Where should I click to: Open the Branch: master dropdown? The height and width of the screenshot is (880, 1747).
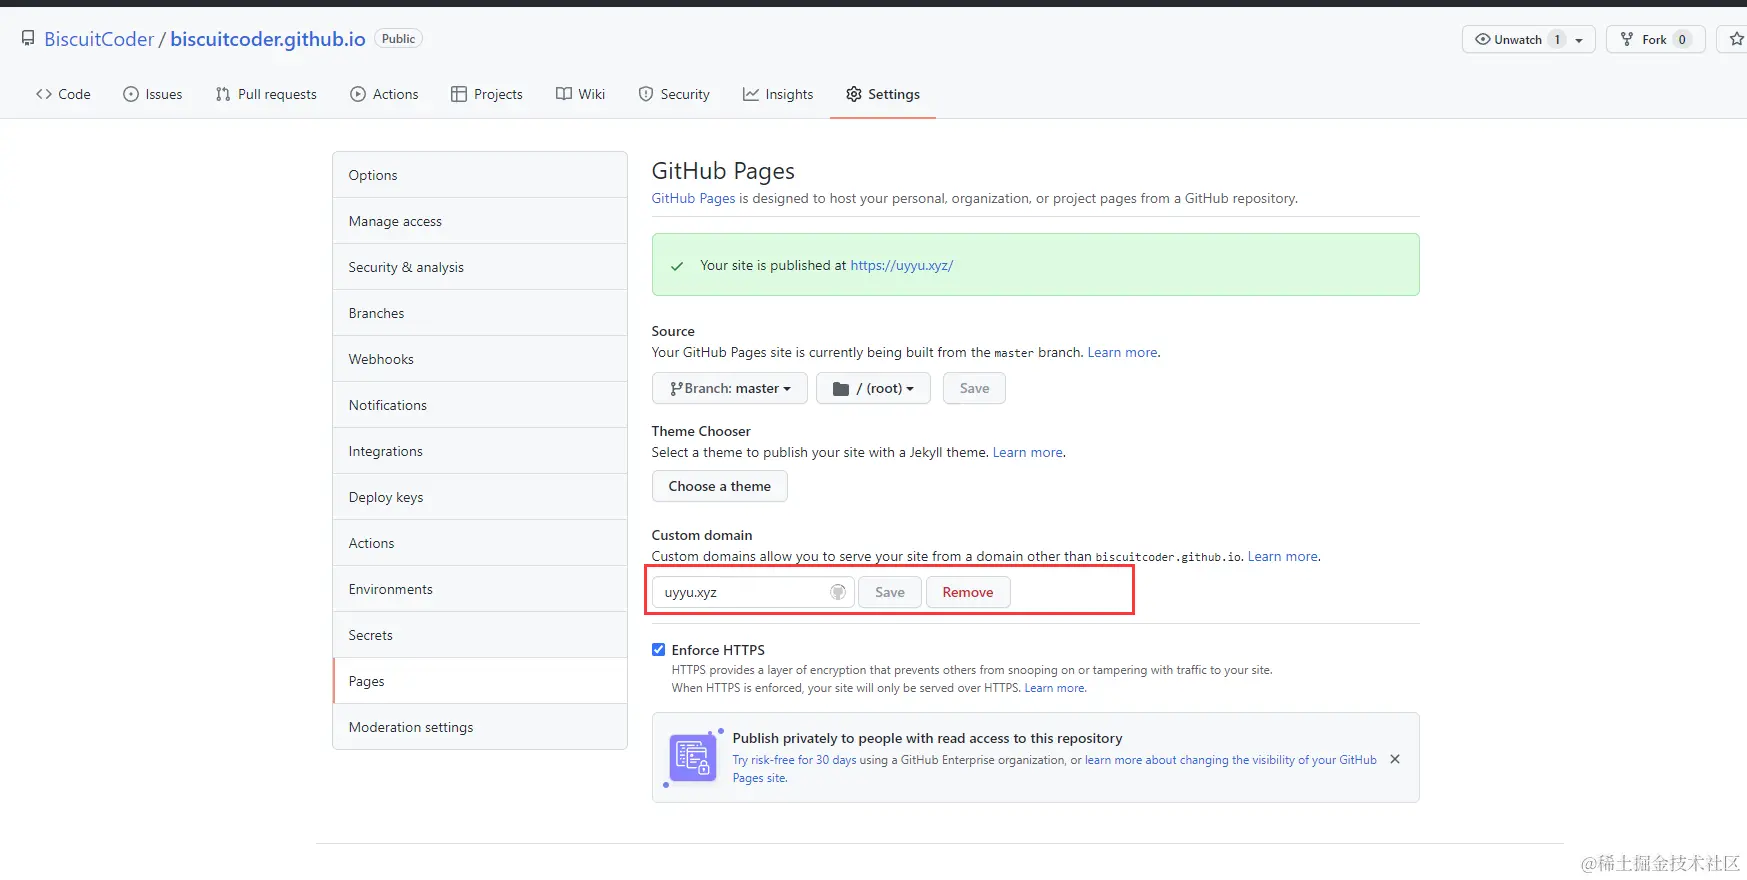tap(730, 388)
